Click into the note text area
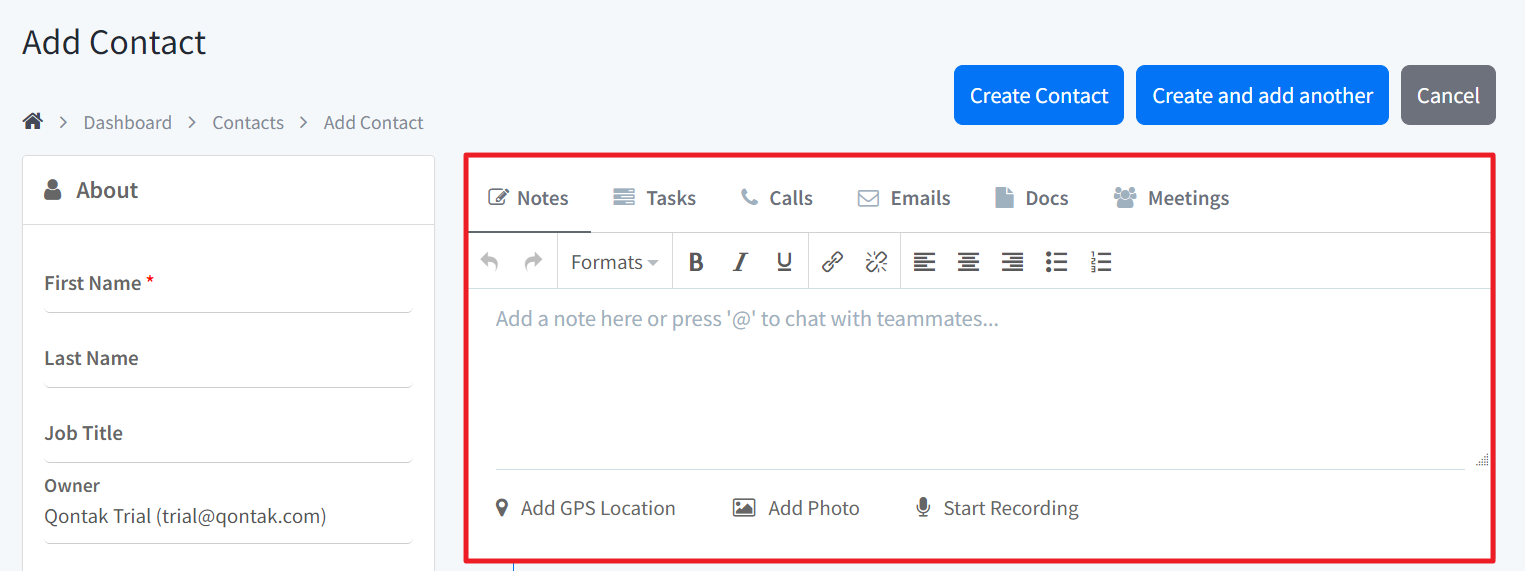 coord(980,378)
